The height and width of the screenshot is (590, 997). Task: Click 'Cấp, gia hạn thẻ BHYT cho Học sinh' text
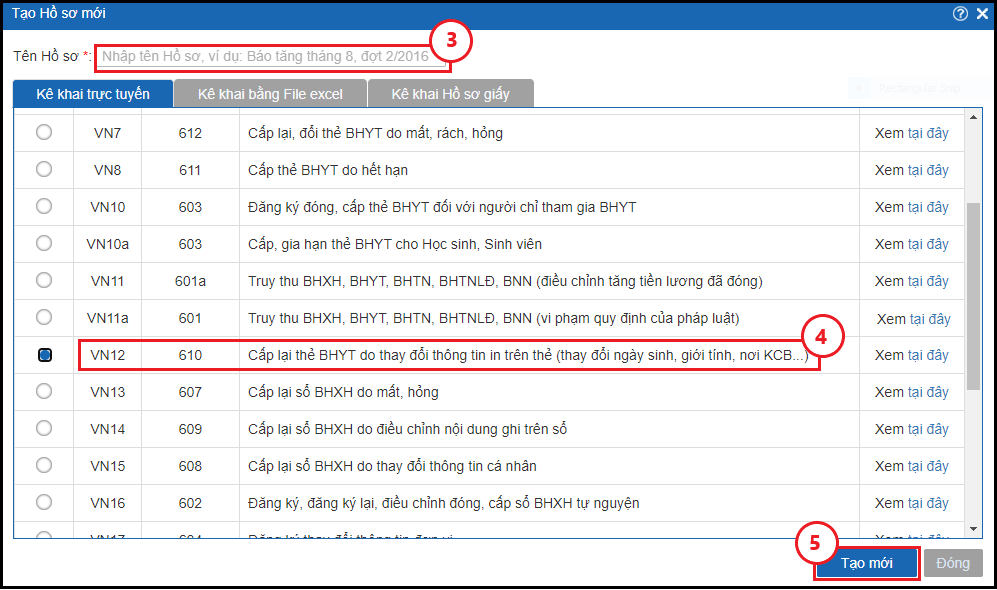(395, 244)
